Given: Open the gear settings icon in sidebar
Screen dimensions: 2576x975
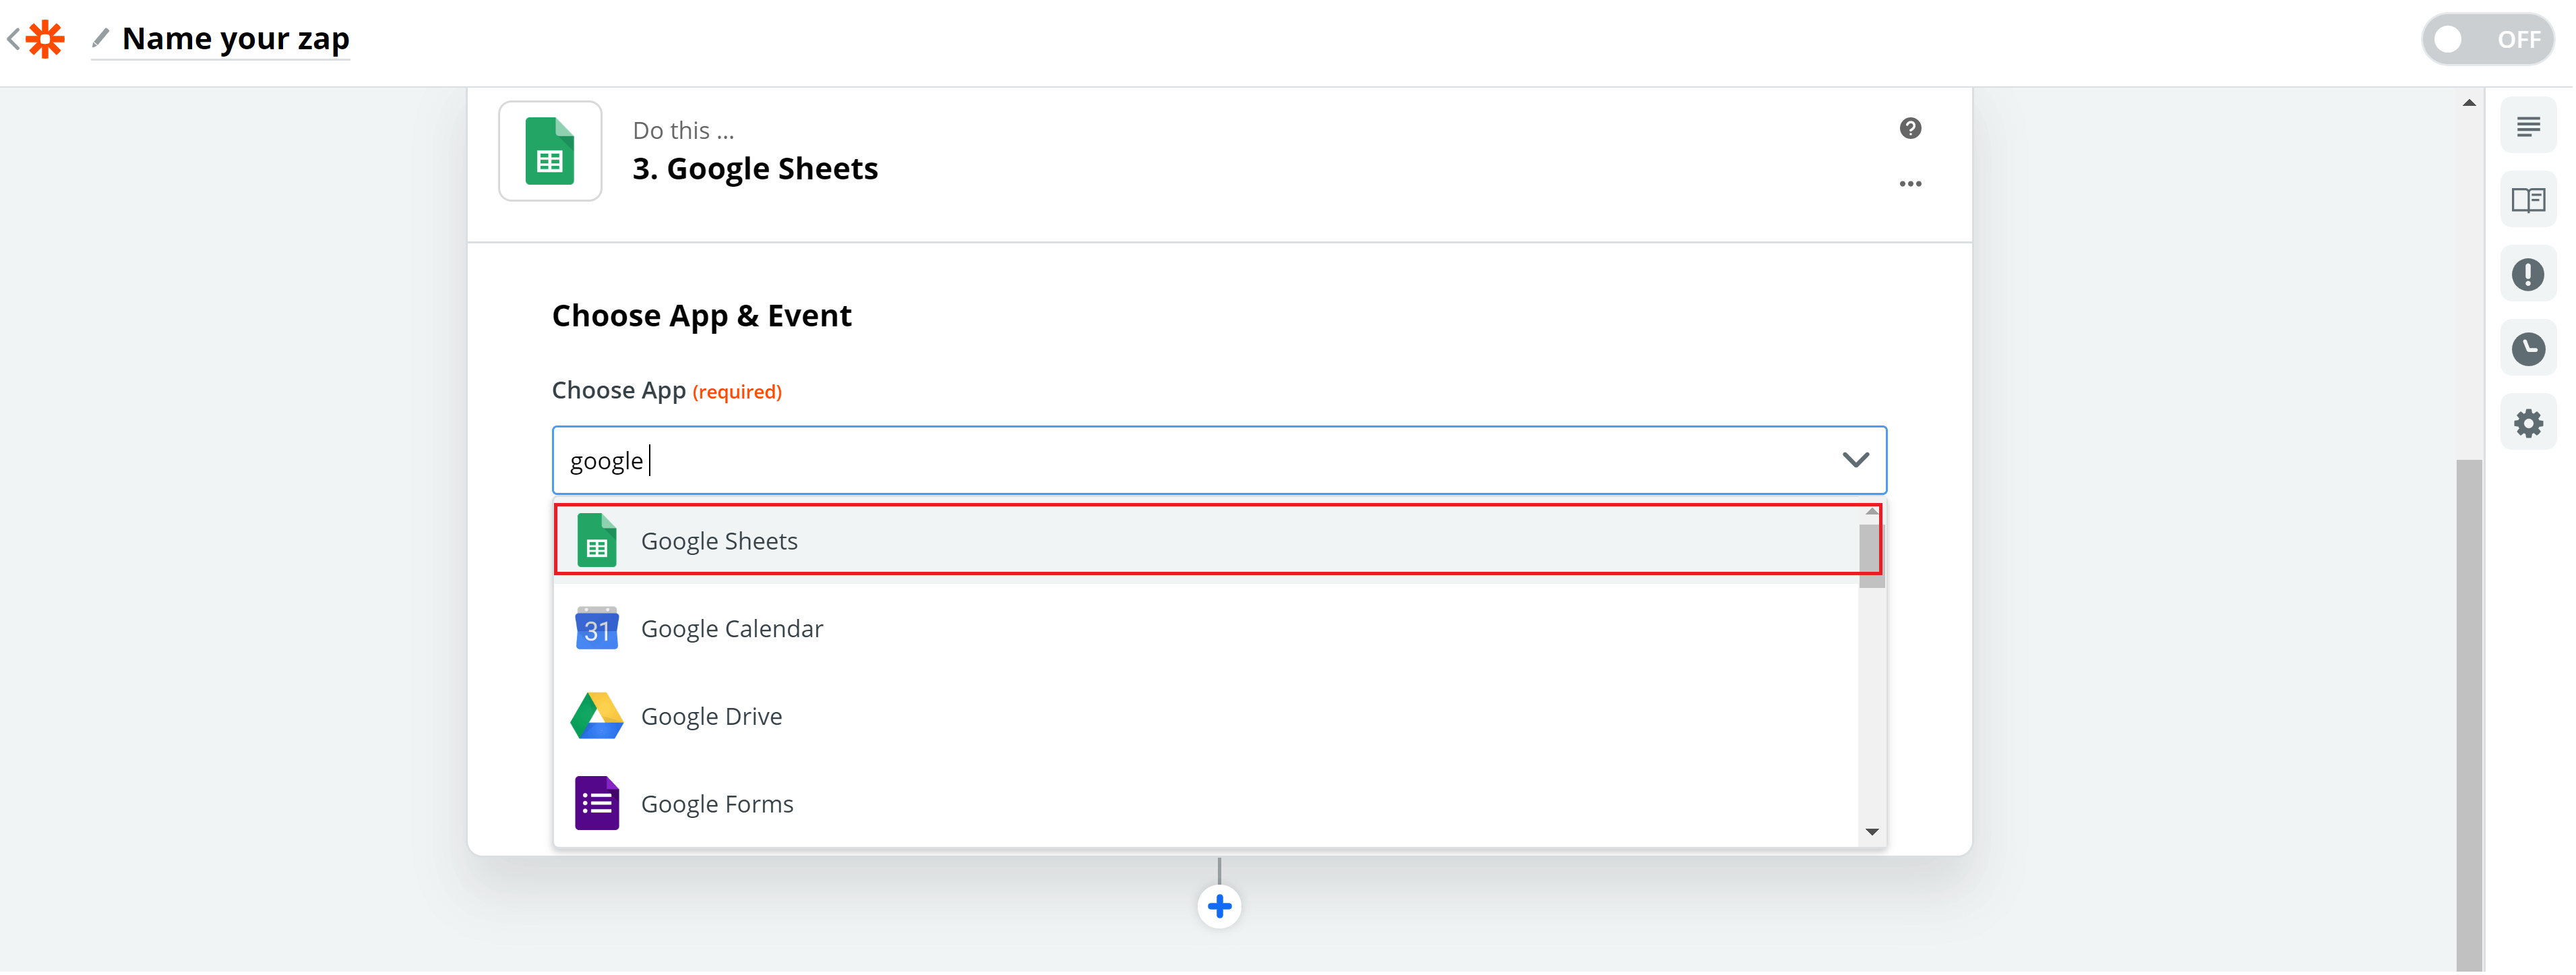Looking at the screenshot, I should coord(2528,423).
